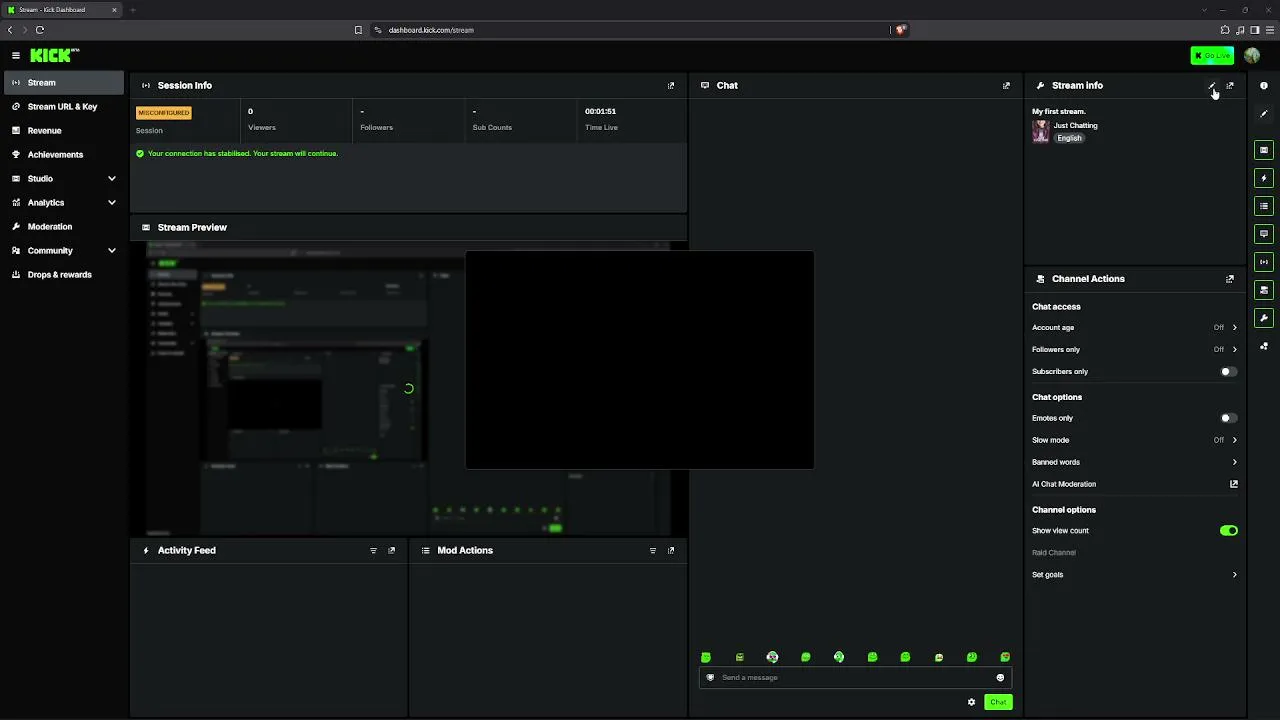Open the Account age setting chevron
The height and width of the screenshot is (720, 1280).
[x=1234, y=328]
